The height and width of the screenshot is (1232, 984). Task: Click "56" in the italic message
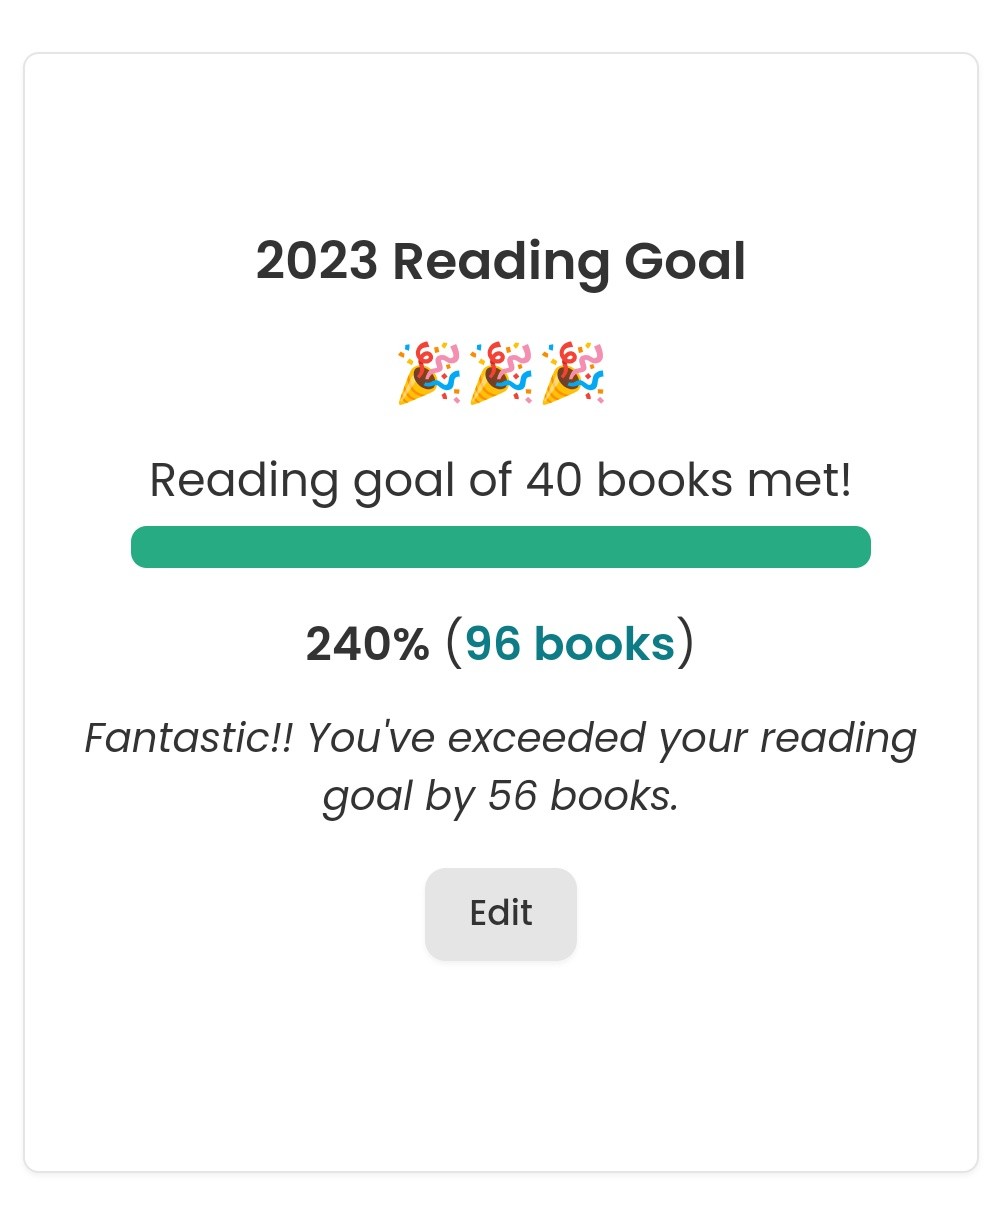click(x=513, y=796)
